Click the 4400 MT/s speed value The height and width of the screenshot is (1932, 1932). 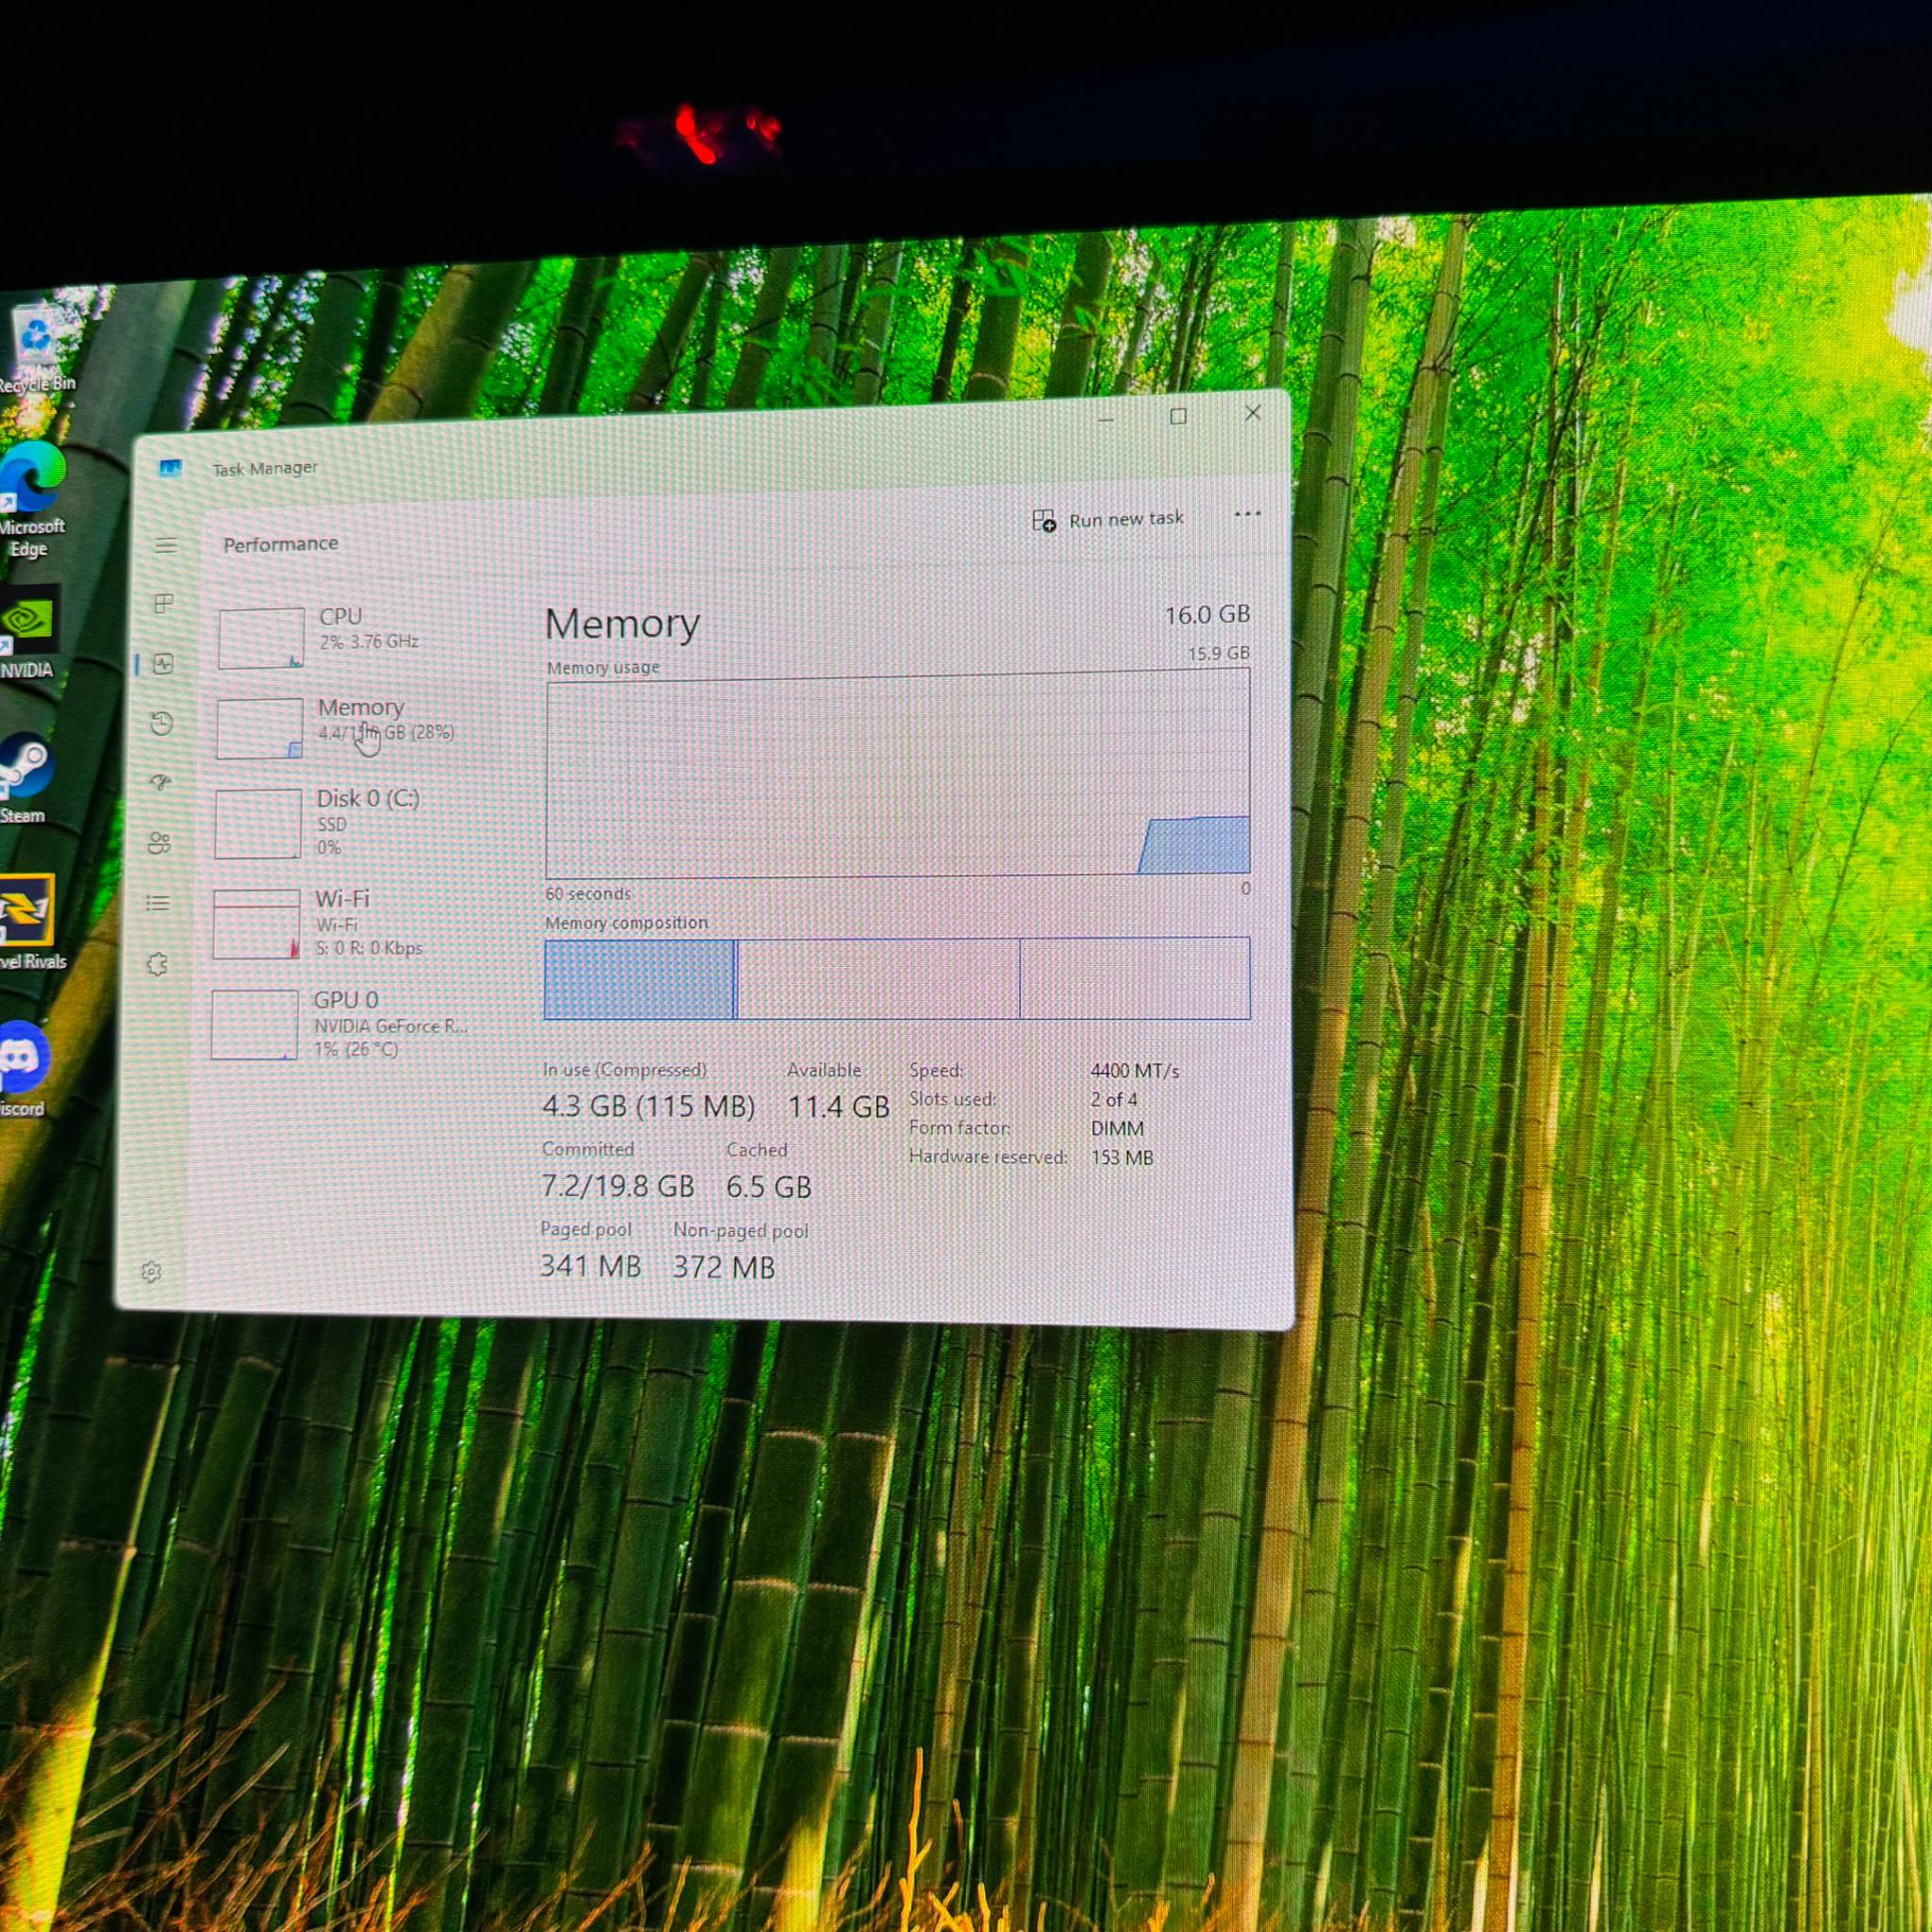(x=1135, y=1071)
